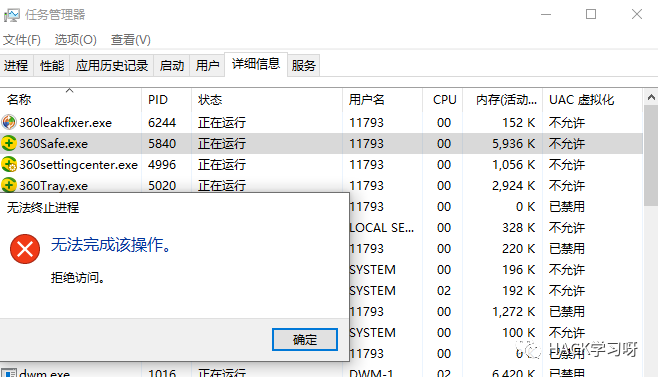Open the 文件(F) menu

point(22,40)
